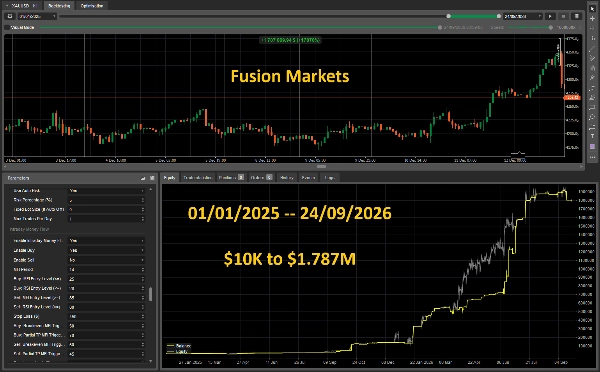Click the visual mode speed slider handle
Image resolution: width=600 pixels, height=372 pixels.
[x=551, y=28]
